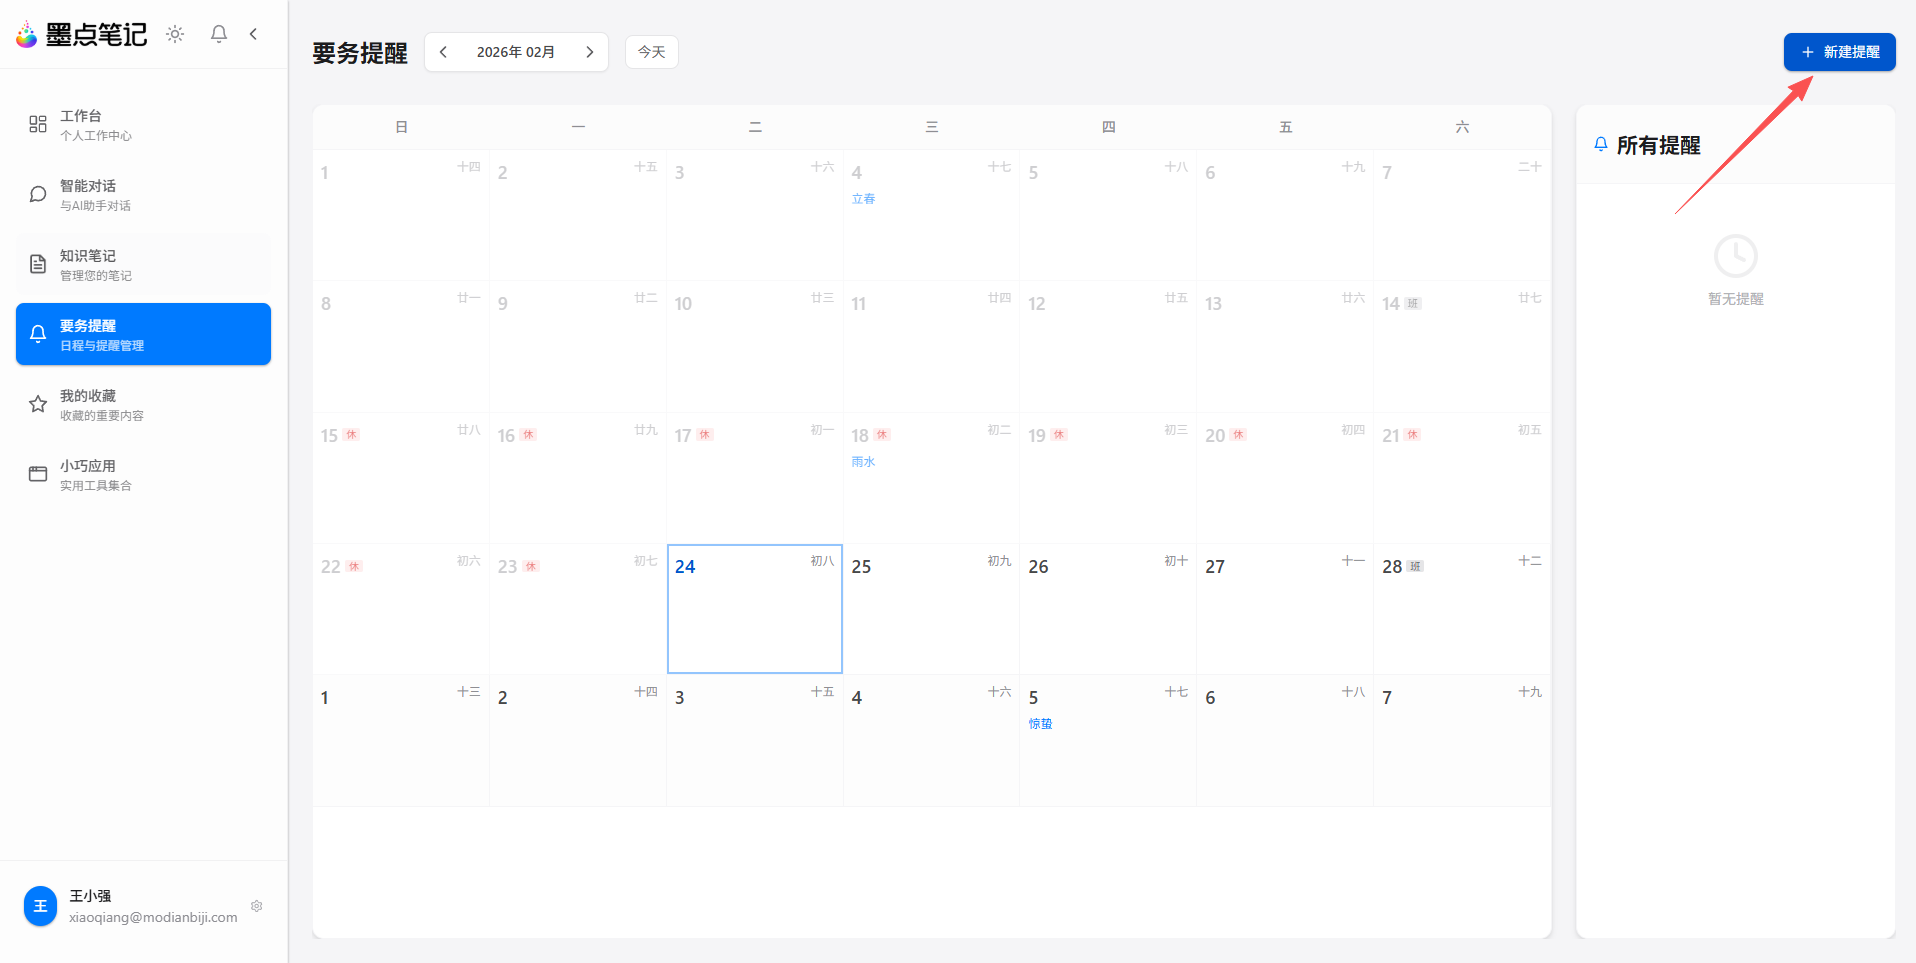Go to the previous month
The height and width of the screenshot is (963, 1916).
pyautogui.click(x=443, y=52)
